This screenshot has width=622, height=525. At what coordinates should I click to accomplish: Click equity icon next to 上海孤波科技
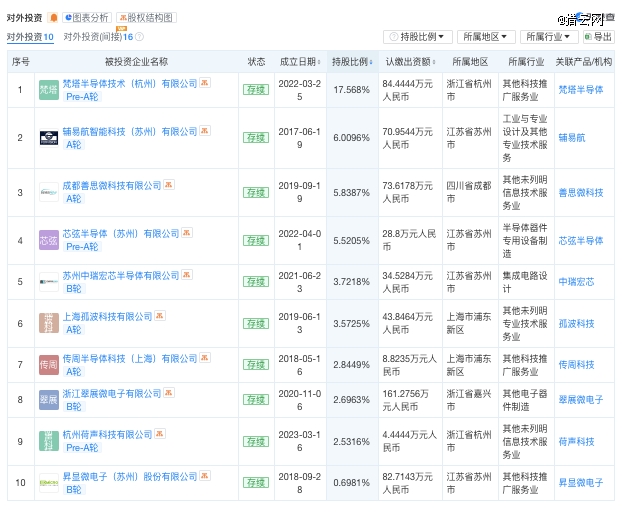click(x=160, y=315)
